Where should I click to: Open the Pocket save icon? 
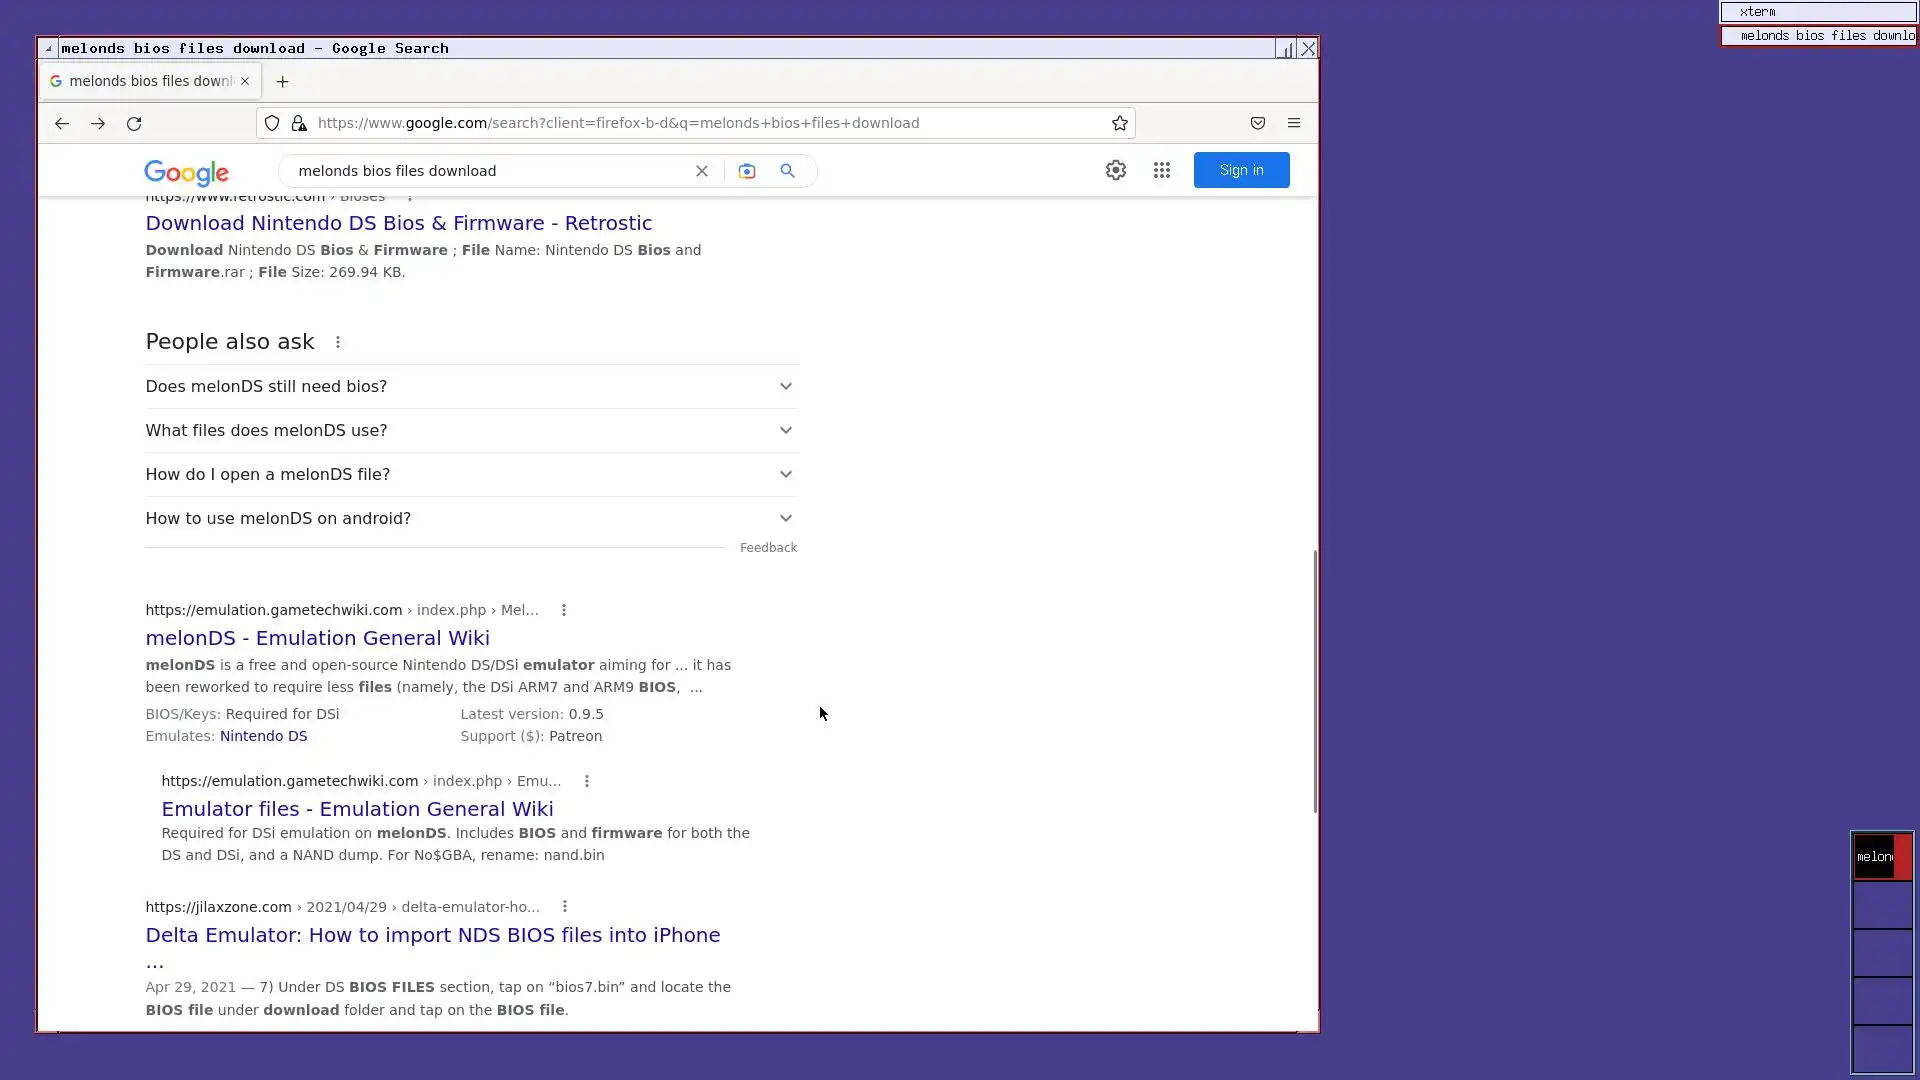1257,123
